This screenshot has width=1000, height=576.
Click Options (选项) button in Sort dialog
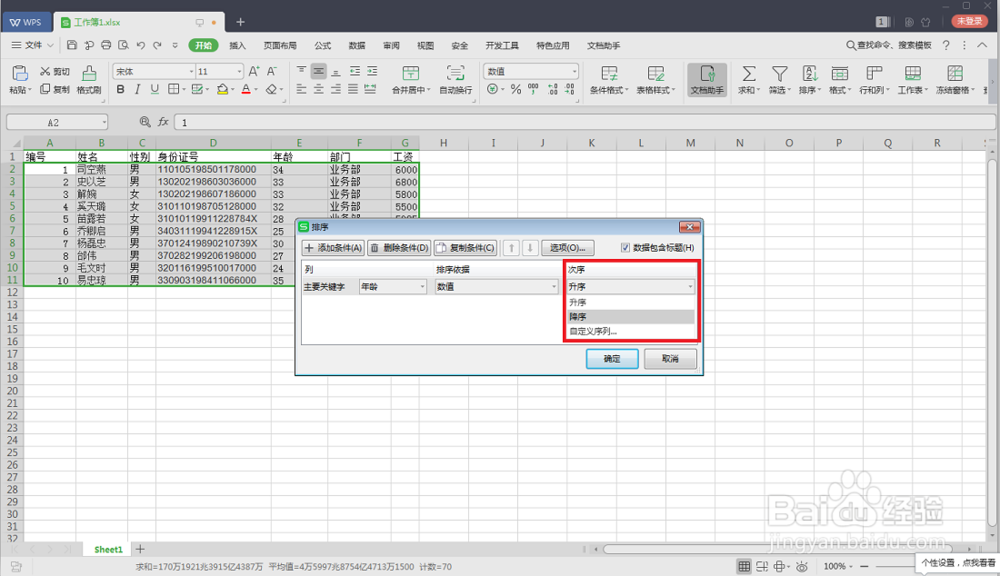coord(568,247)
